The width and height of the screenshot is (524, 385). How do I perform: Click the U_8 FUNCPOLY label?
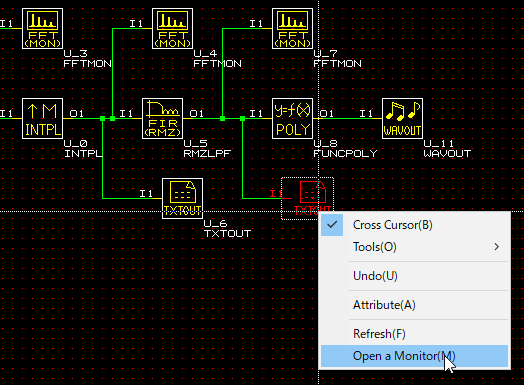click(345, 149)
